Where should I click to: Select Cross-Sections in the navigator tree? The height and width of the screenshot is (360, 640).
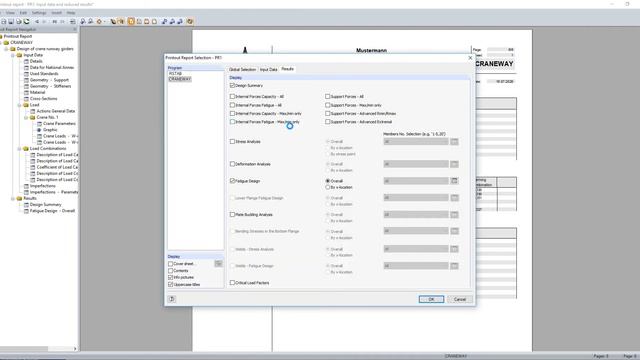click(x=44, y=99)
